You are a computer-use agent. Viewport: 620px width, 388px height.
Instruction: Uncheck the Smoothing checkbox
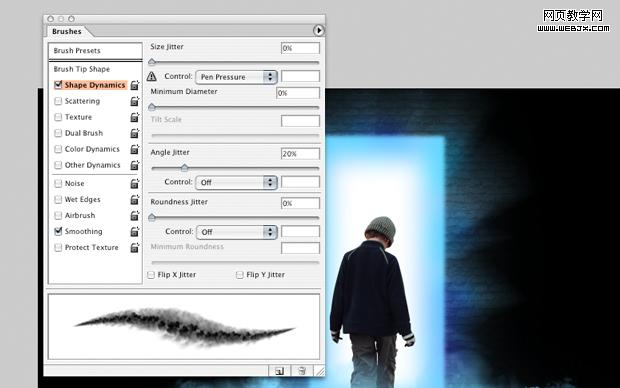58,231
